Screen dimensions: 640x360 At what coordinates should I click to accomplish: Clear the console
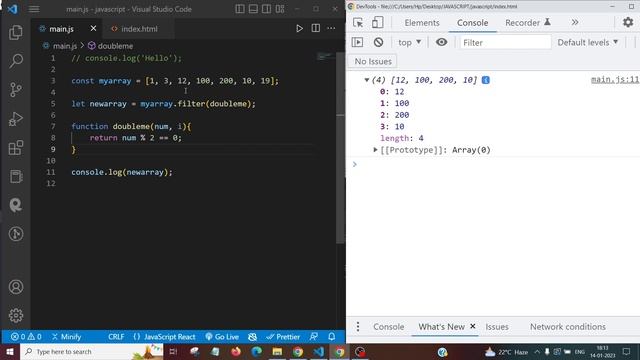[378, 42]
